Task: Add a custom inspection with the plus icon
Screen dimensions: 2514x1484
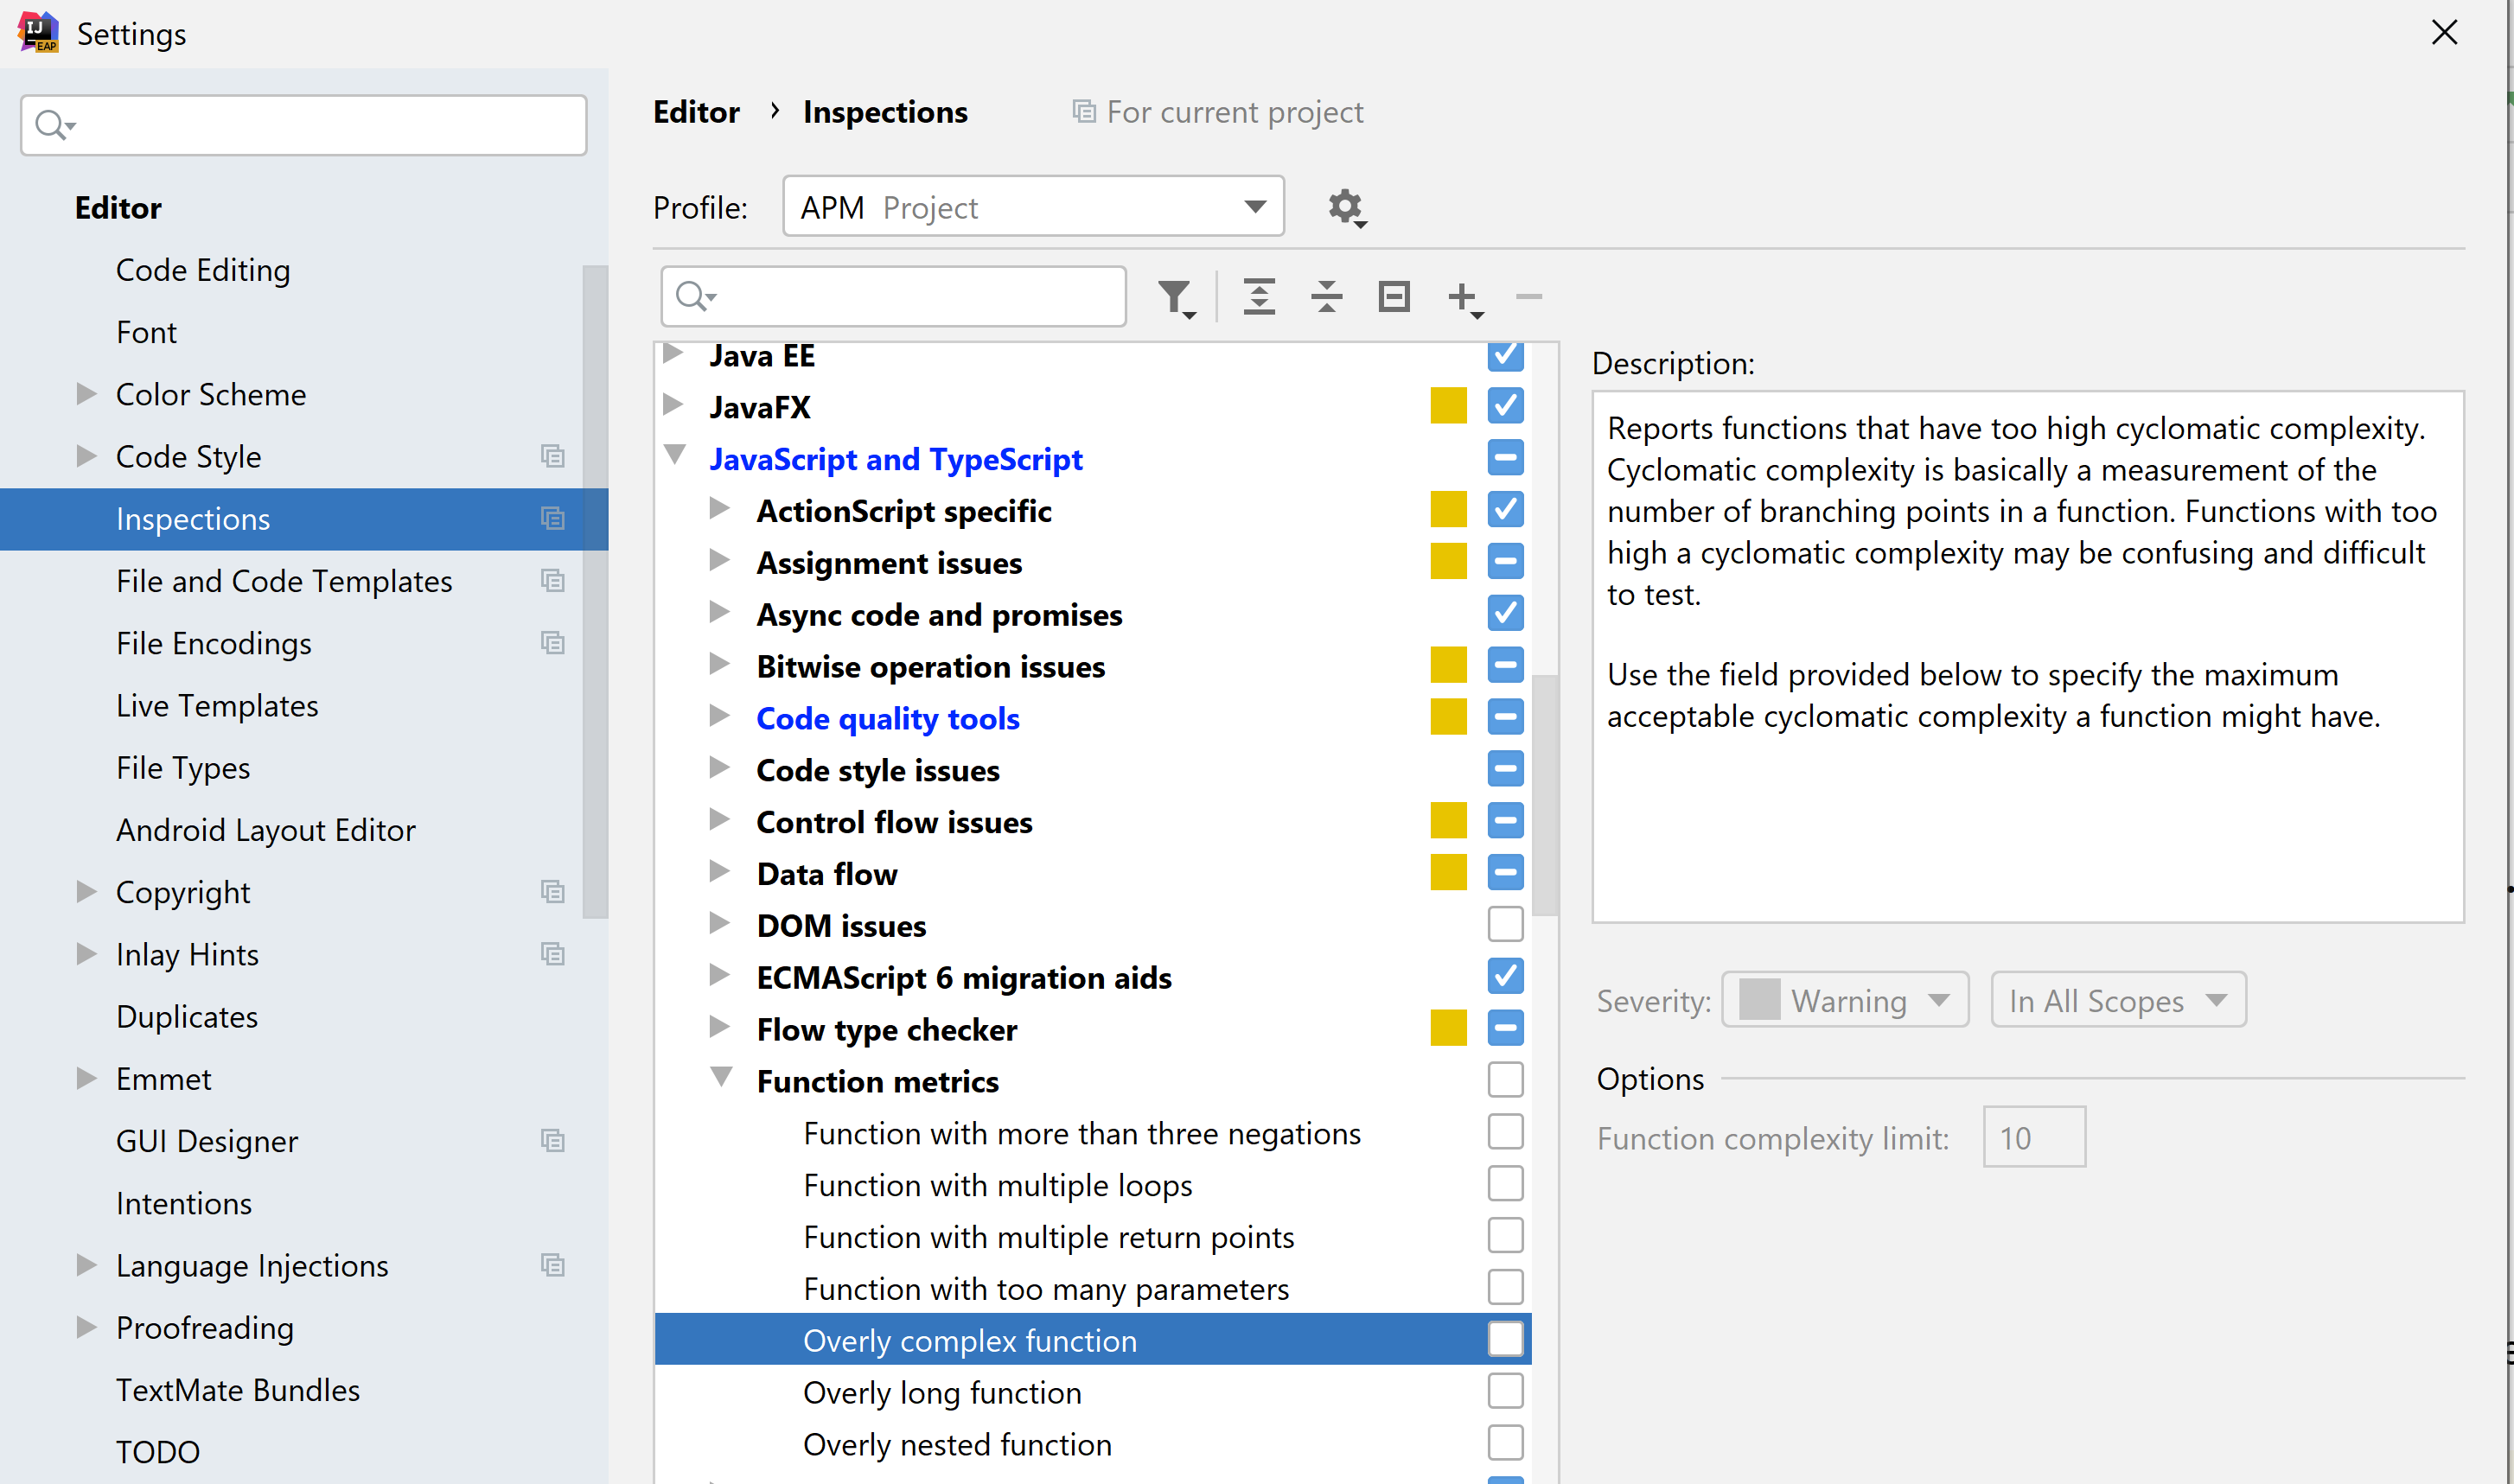Action: click(1461, 296)
